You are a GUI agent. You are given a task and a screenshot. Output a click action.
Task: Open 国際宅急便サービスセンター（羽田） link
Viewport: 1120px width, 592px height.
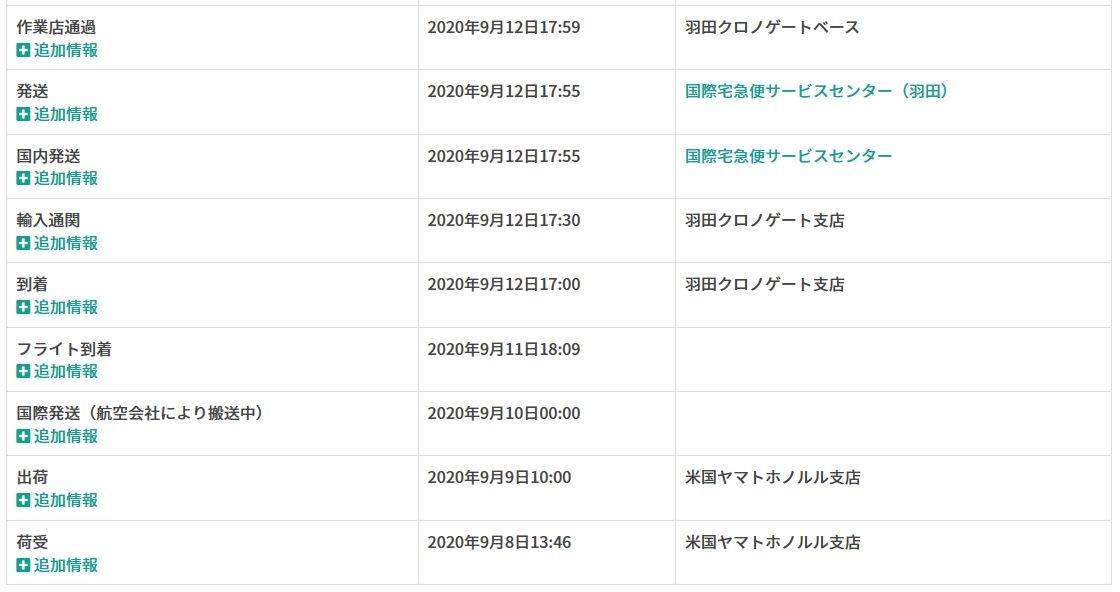click(x=816, y=91)
